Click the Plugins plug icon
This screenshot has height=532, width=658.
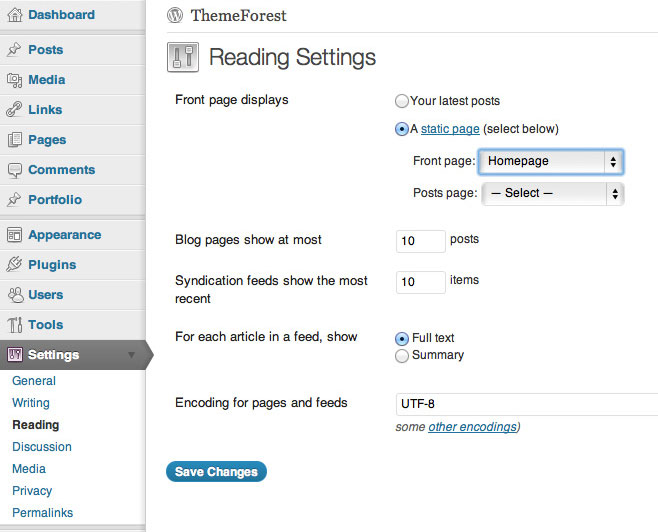coord(14,265)
